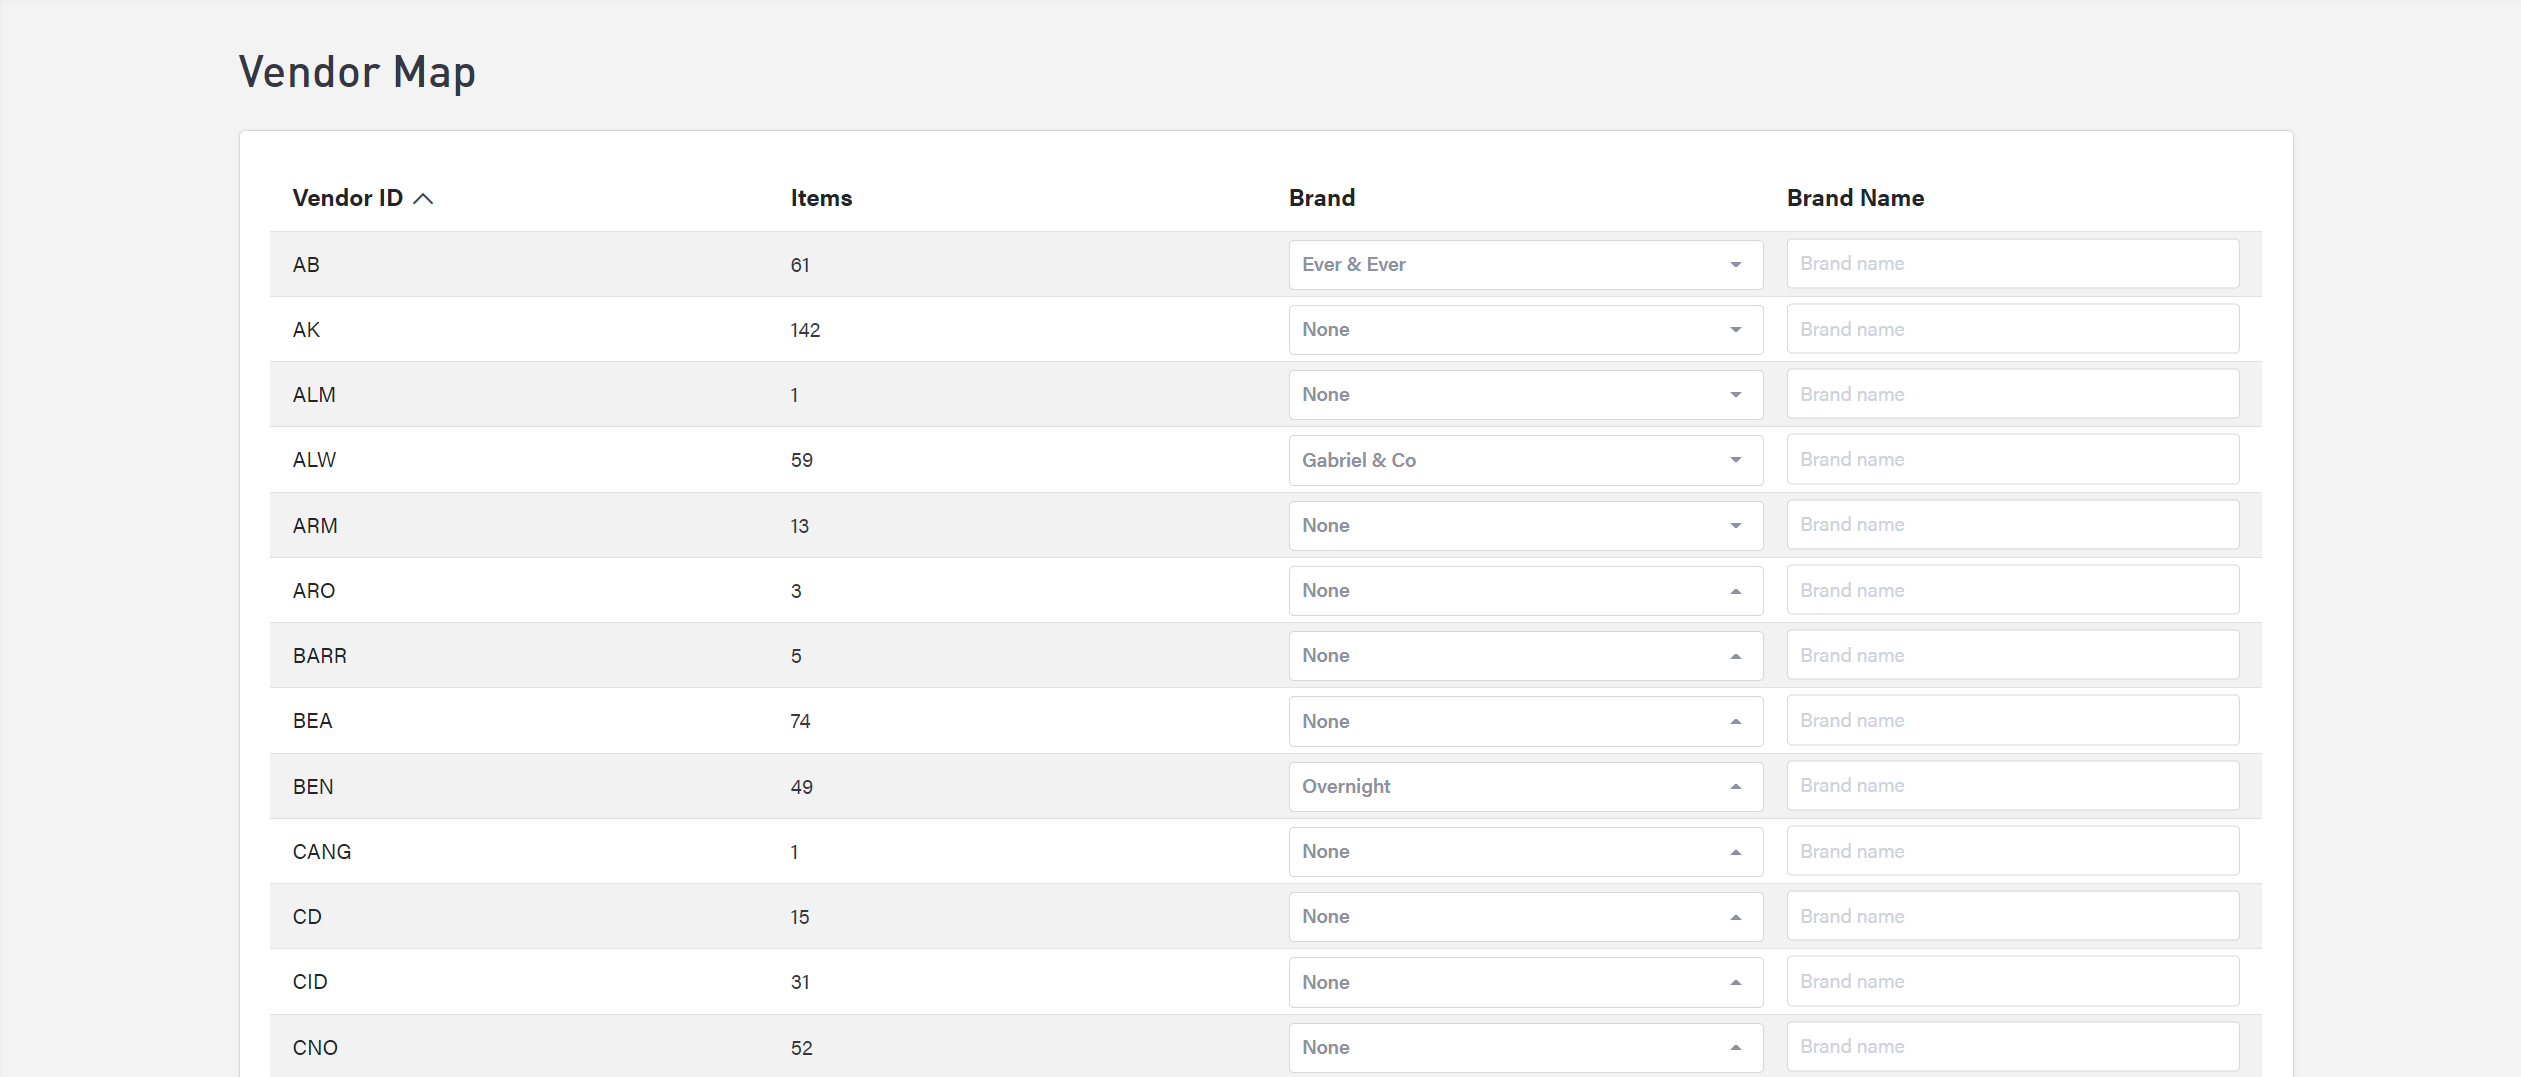Click the Brand name input in ALW row
The width and height of the screenshot is (2521, 1077).
pyautogui.click(x=2012, y=460)
